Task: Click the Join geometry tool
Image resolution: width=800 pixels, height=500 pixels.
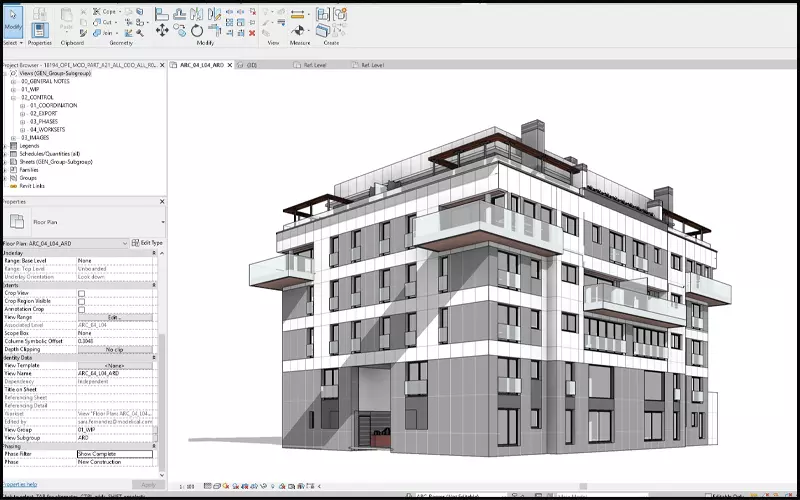Action: (104, 33)
